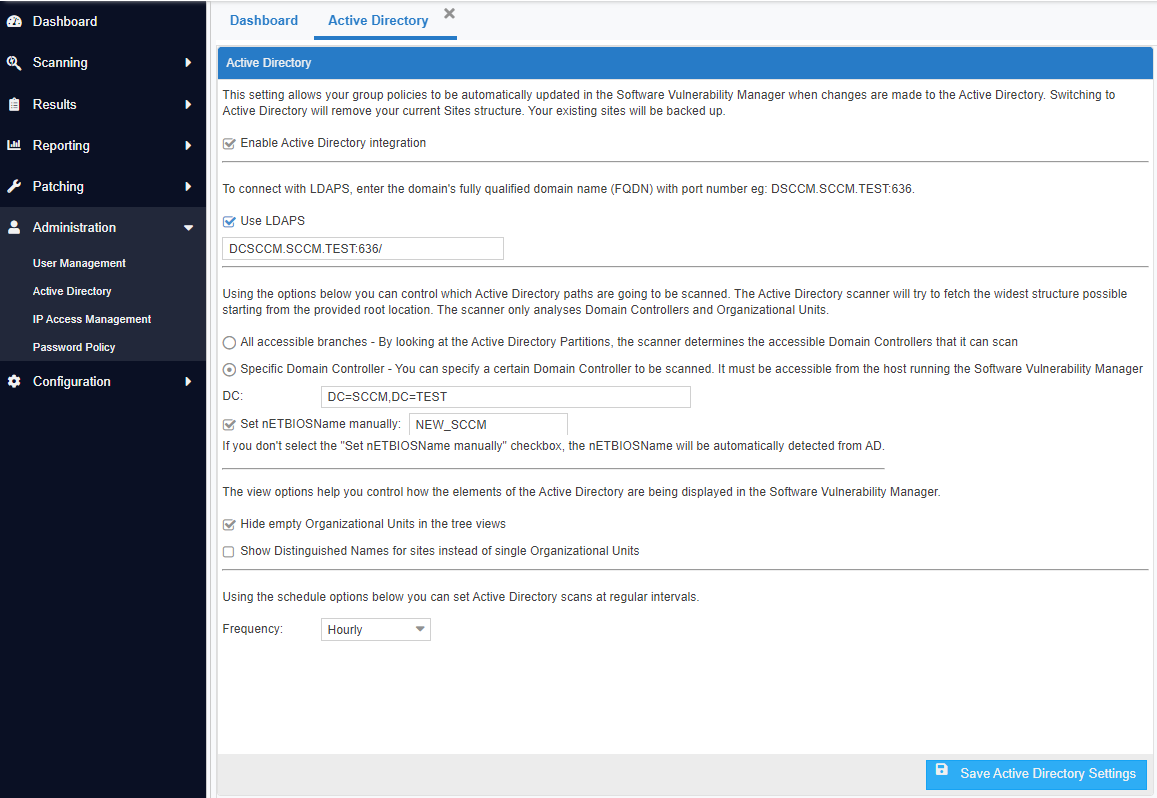Screen dimensions: 1157x798
Task: Close the Active Directory tab with X
Action: click(449, 13)
